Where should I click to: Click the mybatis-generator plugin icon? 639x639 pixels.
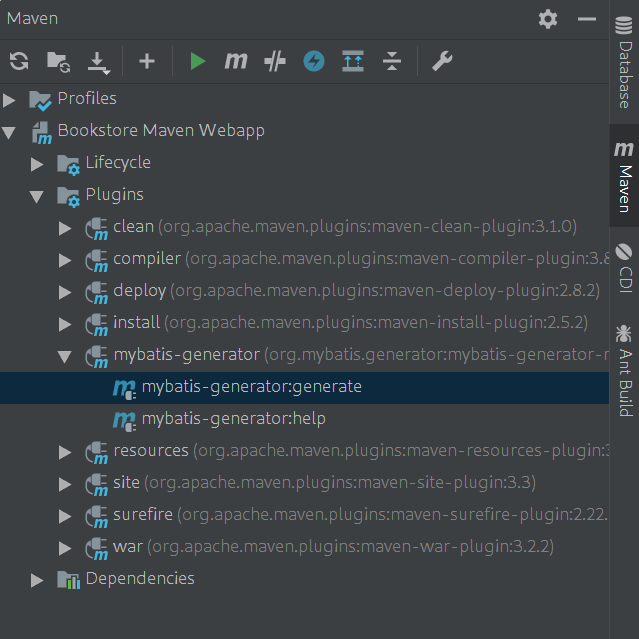pos(97,357)
